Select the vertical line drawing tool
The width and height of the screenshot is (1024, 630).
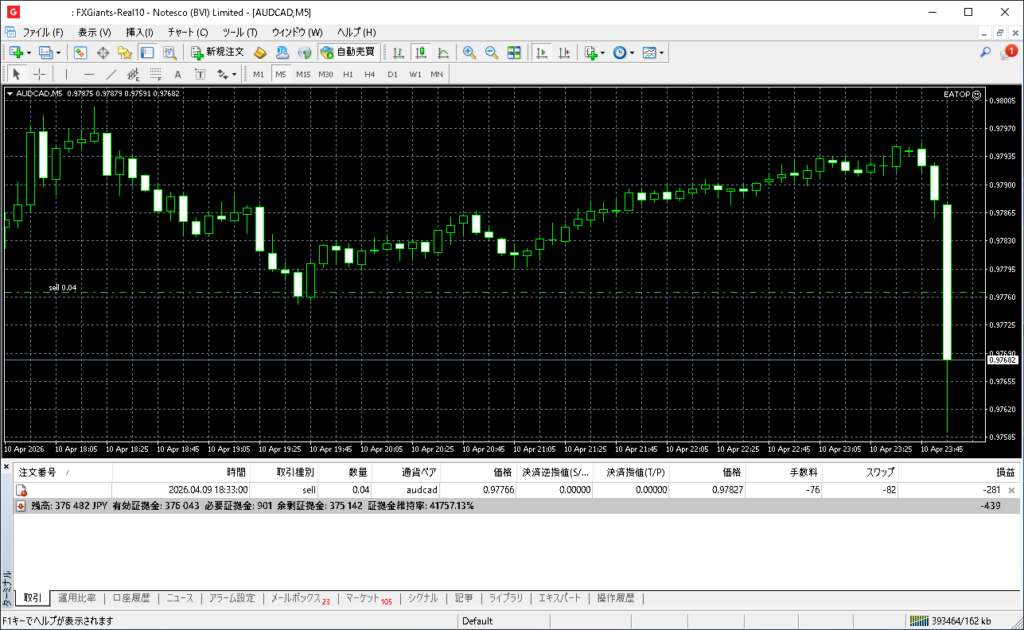click(x=66, y=74)
